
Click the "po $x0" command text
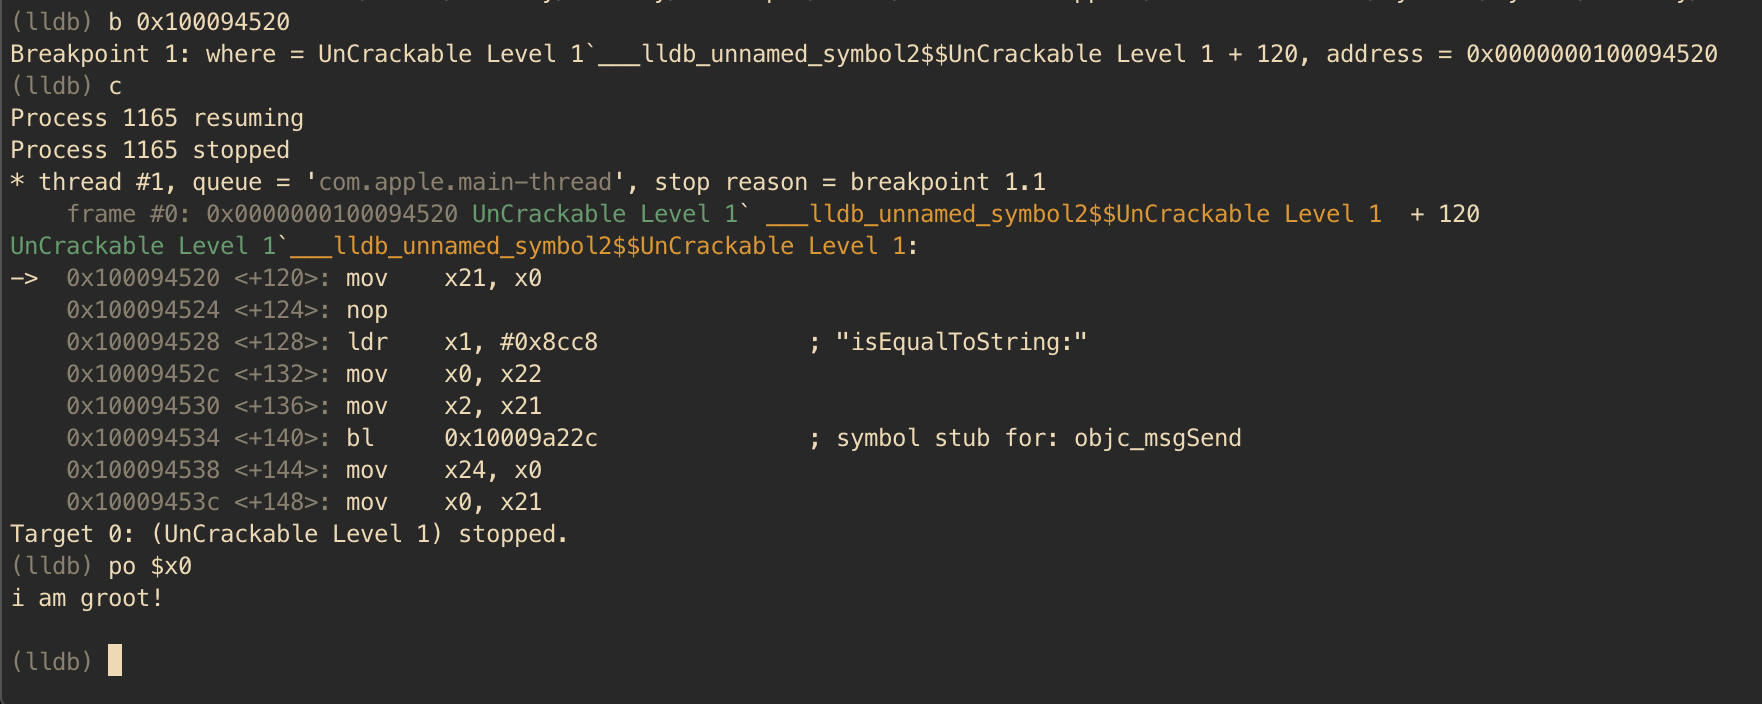coord(150,566)
